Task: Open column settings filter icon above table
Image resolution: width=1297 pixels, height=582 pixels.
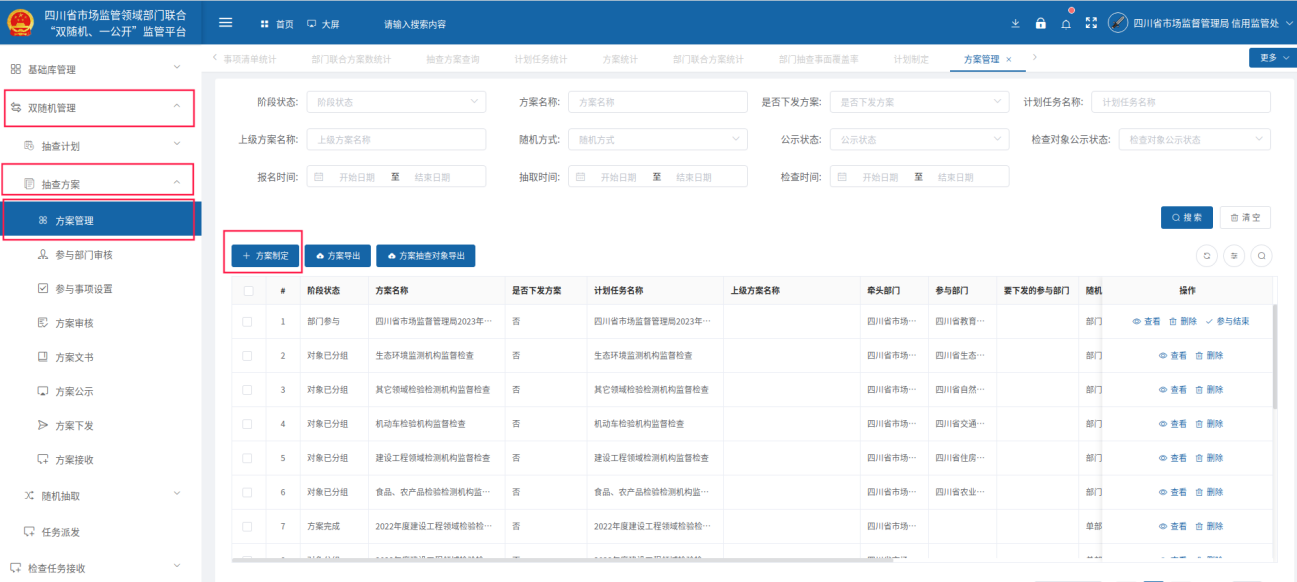Action: (x=1235, y=256)
